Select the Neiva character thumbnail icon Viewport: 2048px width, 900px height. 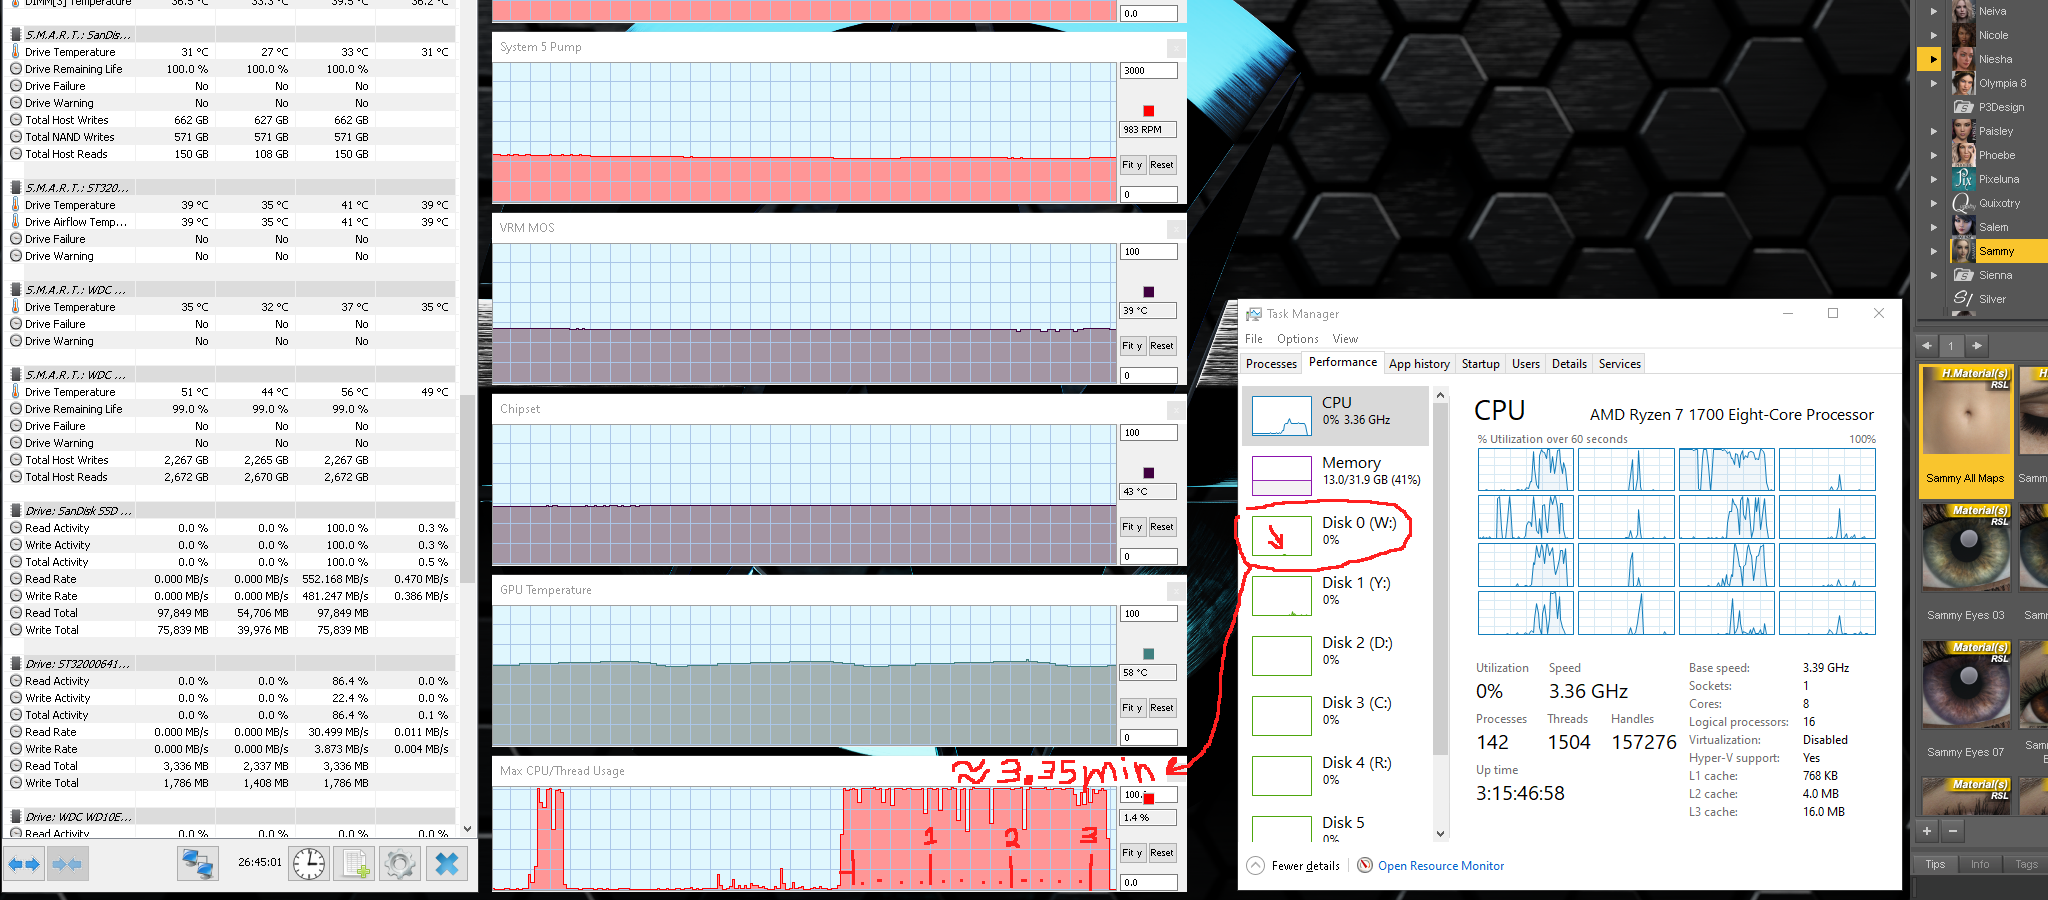click(x=1963, y=11)
